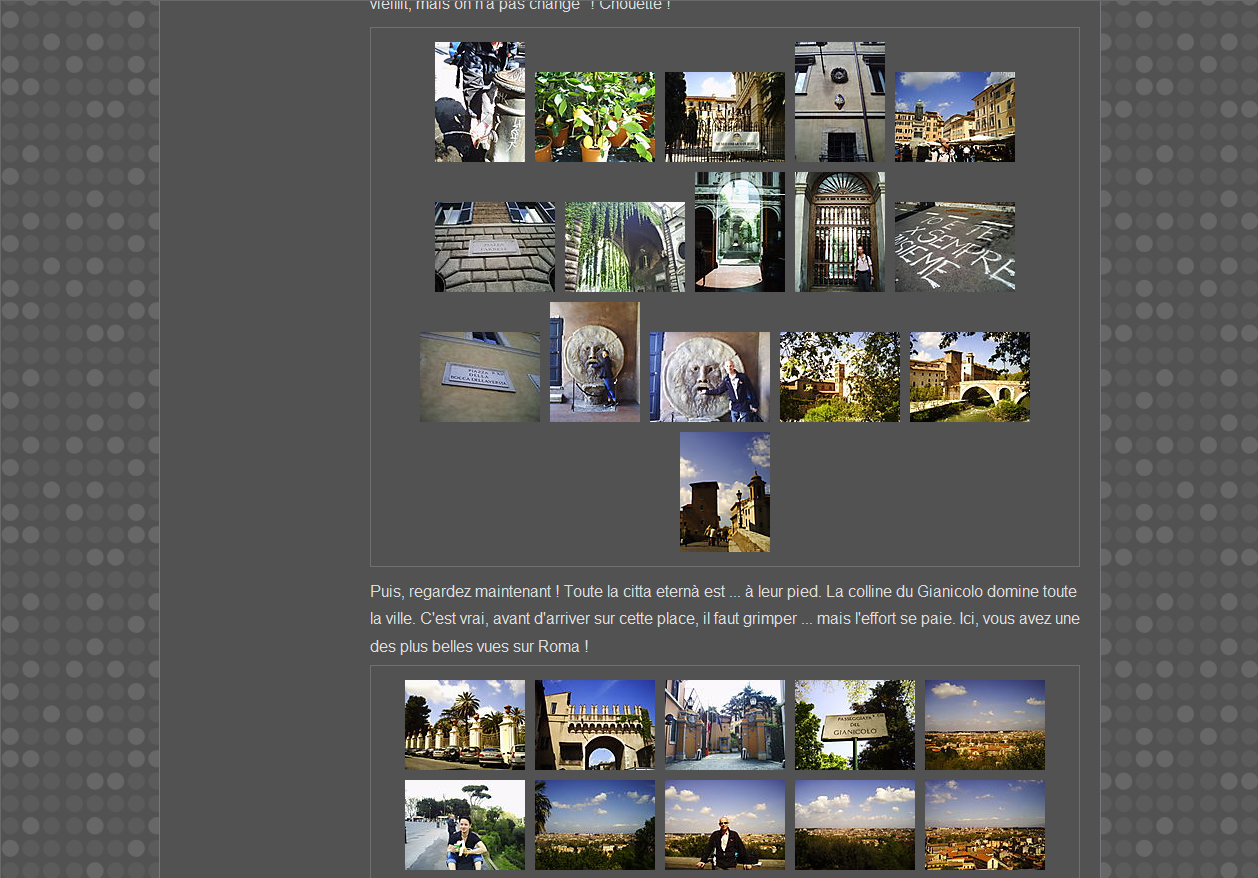Open the red rooftops panorama photo
The width and height of the screenshot is (1258, 878).
click(984, 825)
